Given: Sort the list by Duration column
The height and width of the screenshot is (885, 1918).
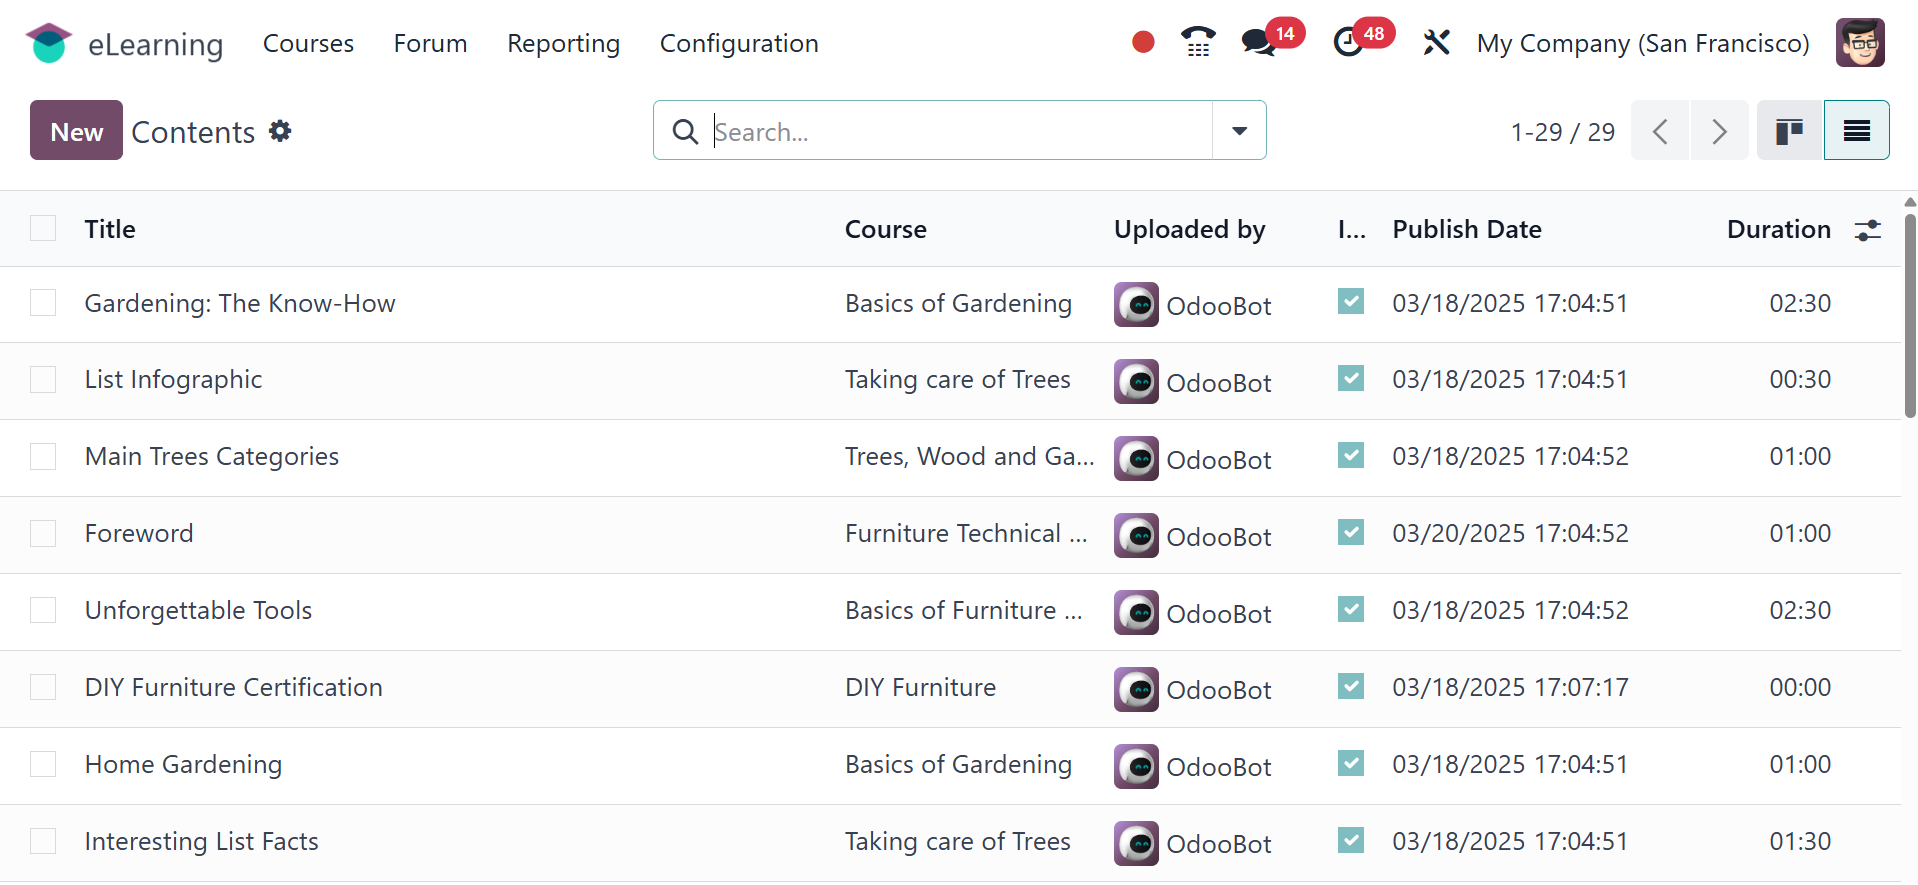Looking at the screenshot, I should [x=1779, y=229].
